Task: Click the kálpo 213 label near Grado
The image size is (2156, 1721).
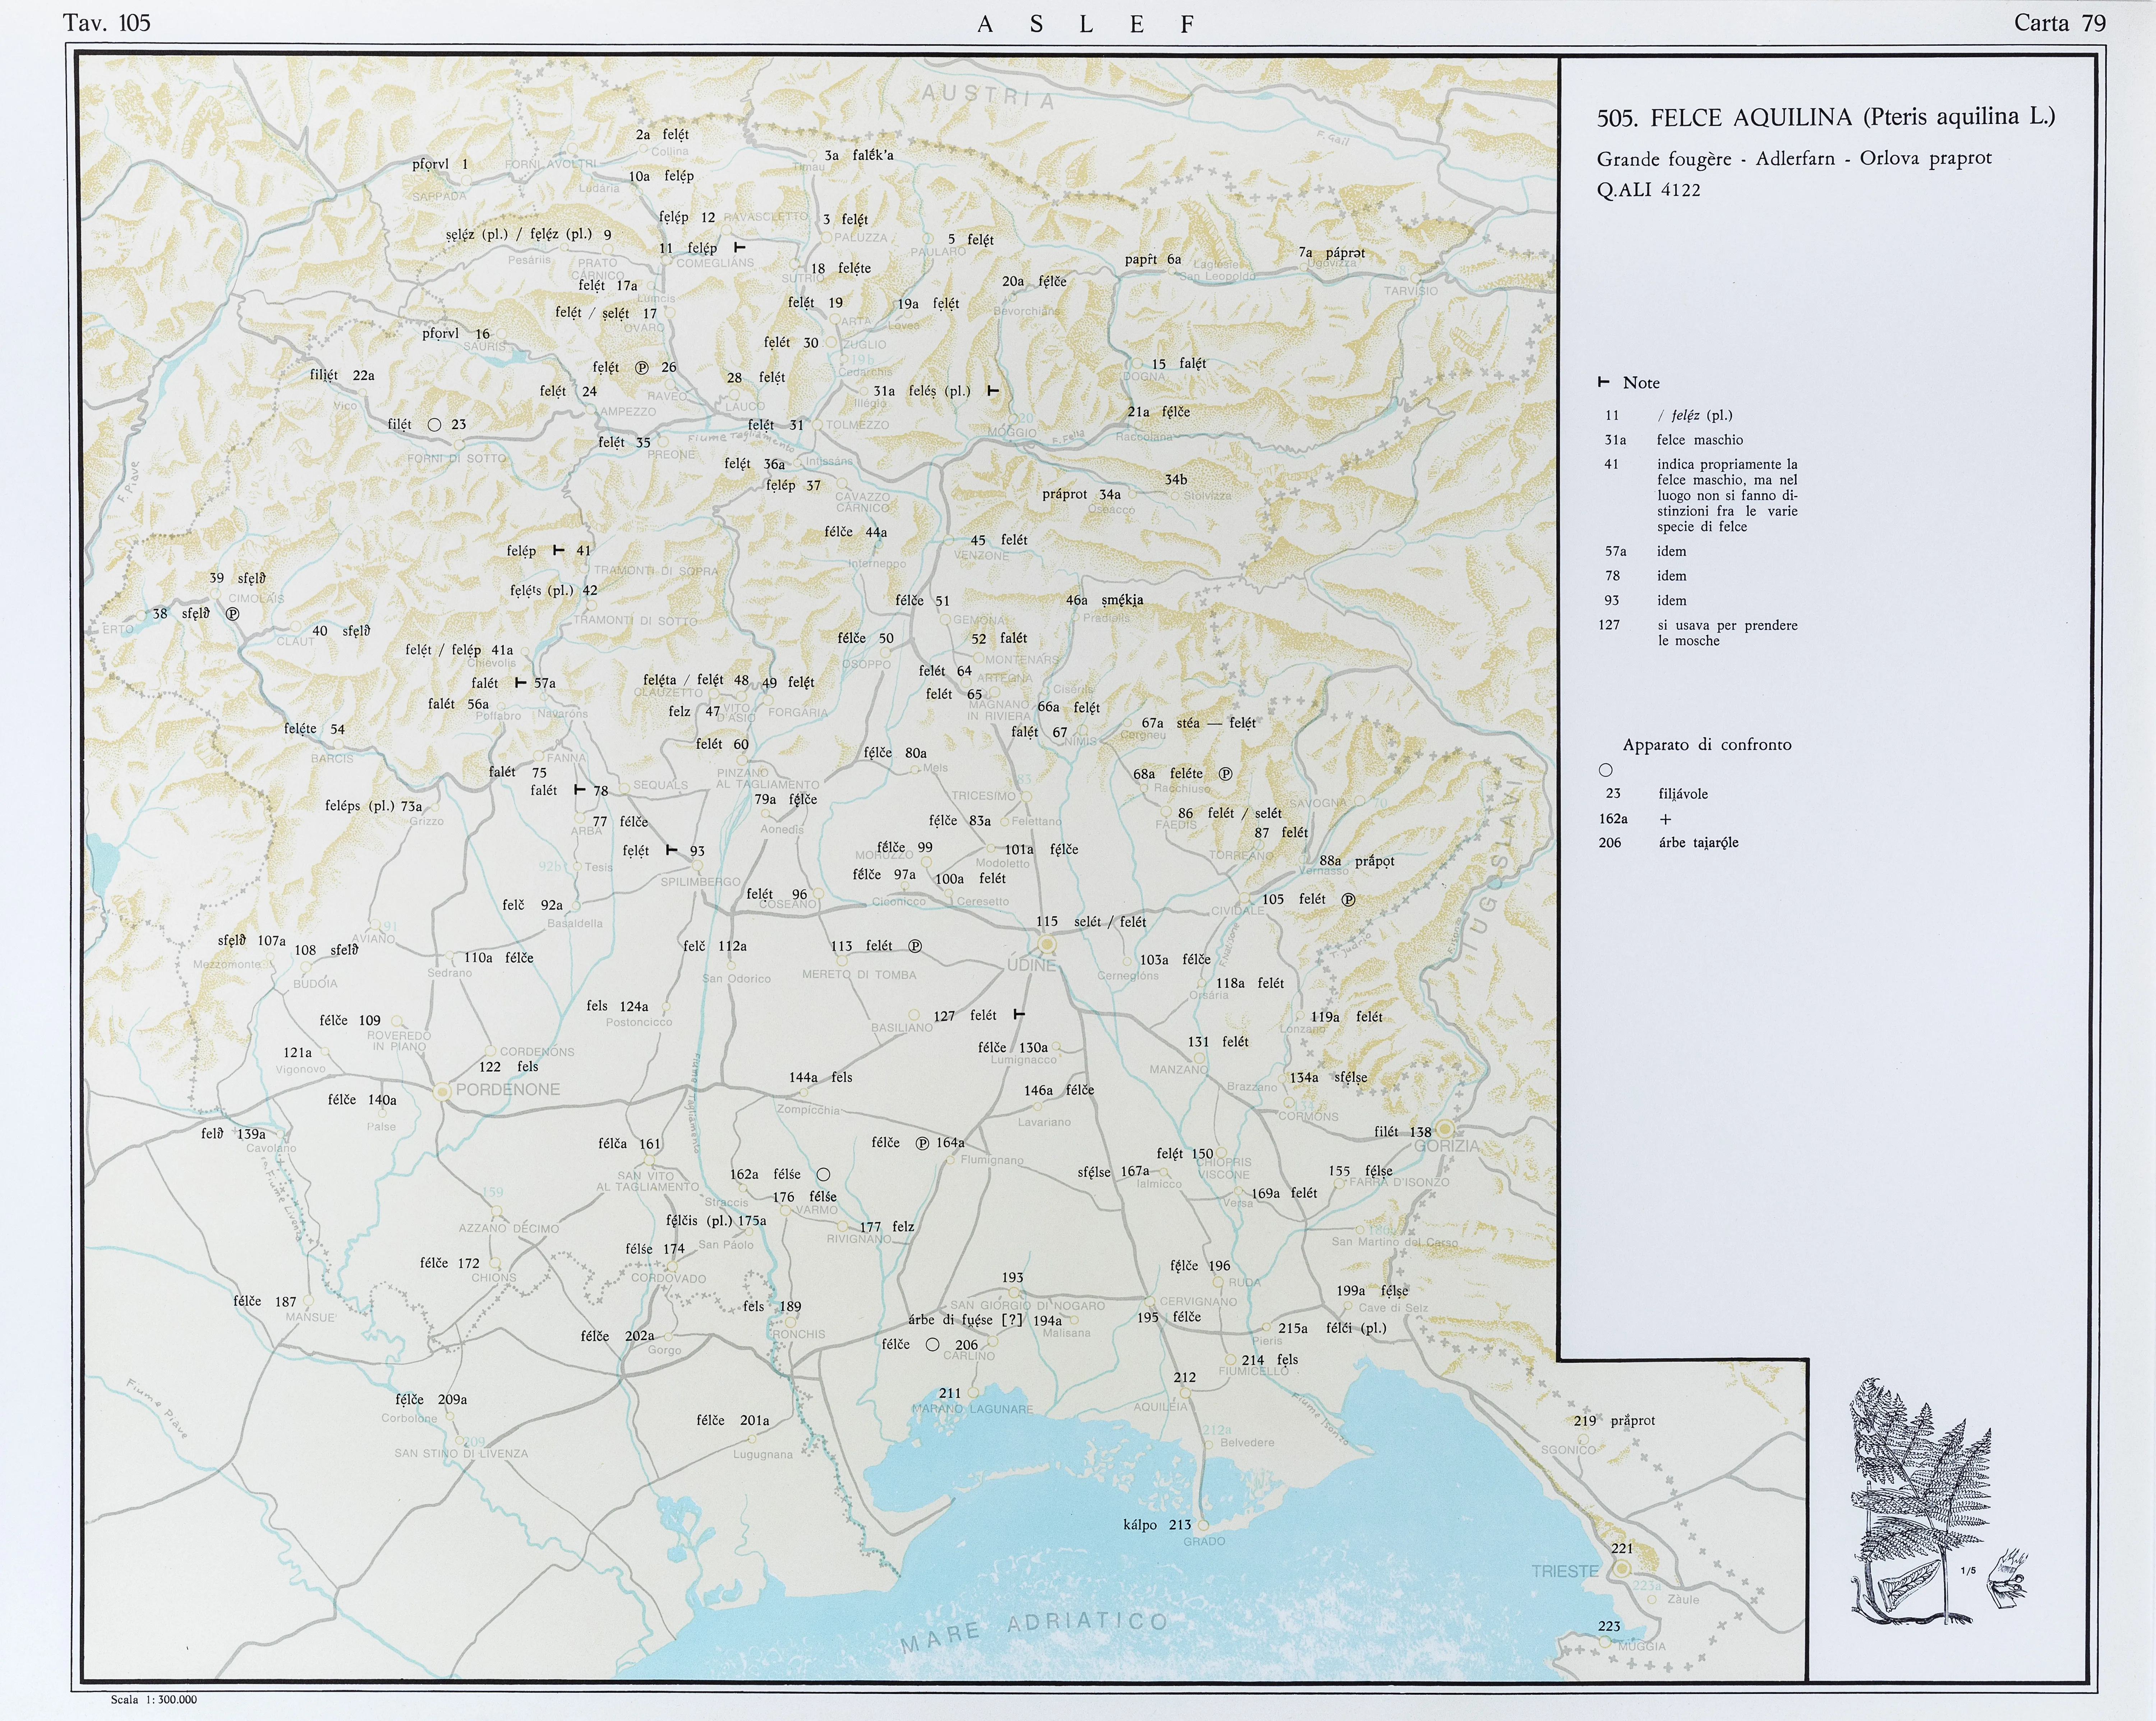Action: (1157, 1525)
